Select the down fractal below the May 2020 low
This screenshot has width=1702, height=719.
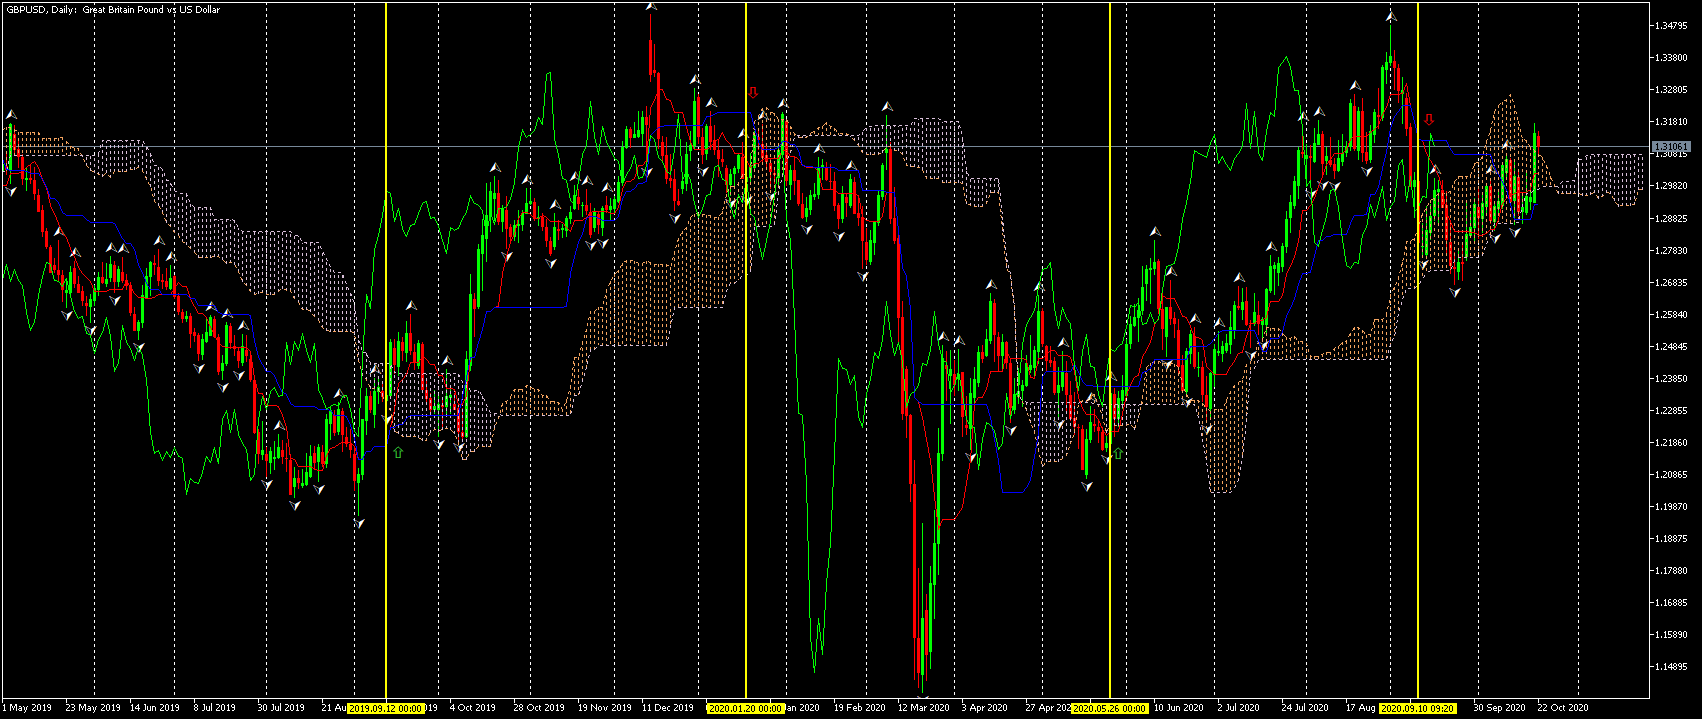click(1087, 487)
